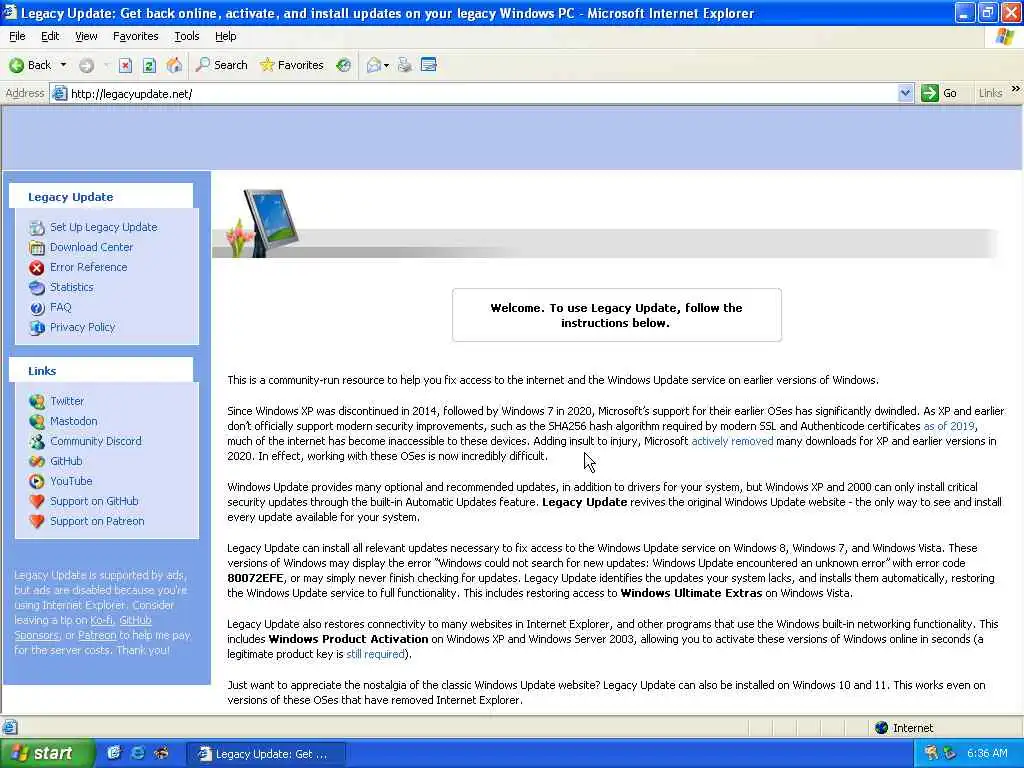Image resolution: width=1024 pixels, height=768 pixels.
Task: Open the Edit menu
Action: coord(50,37)
